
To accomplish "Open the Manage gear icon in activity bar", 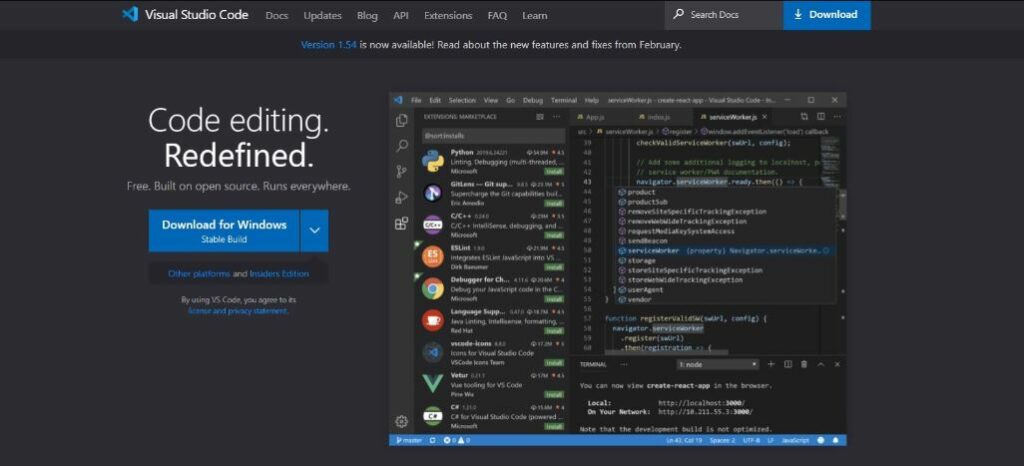I will [402, 422].
